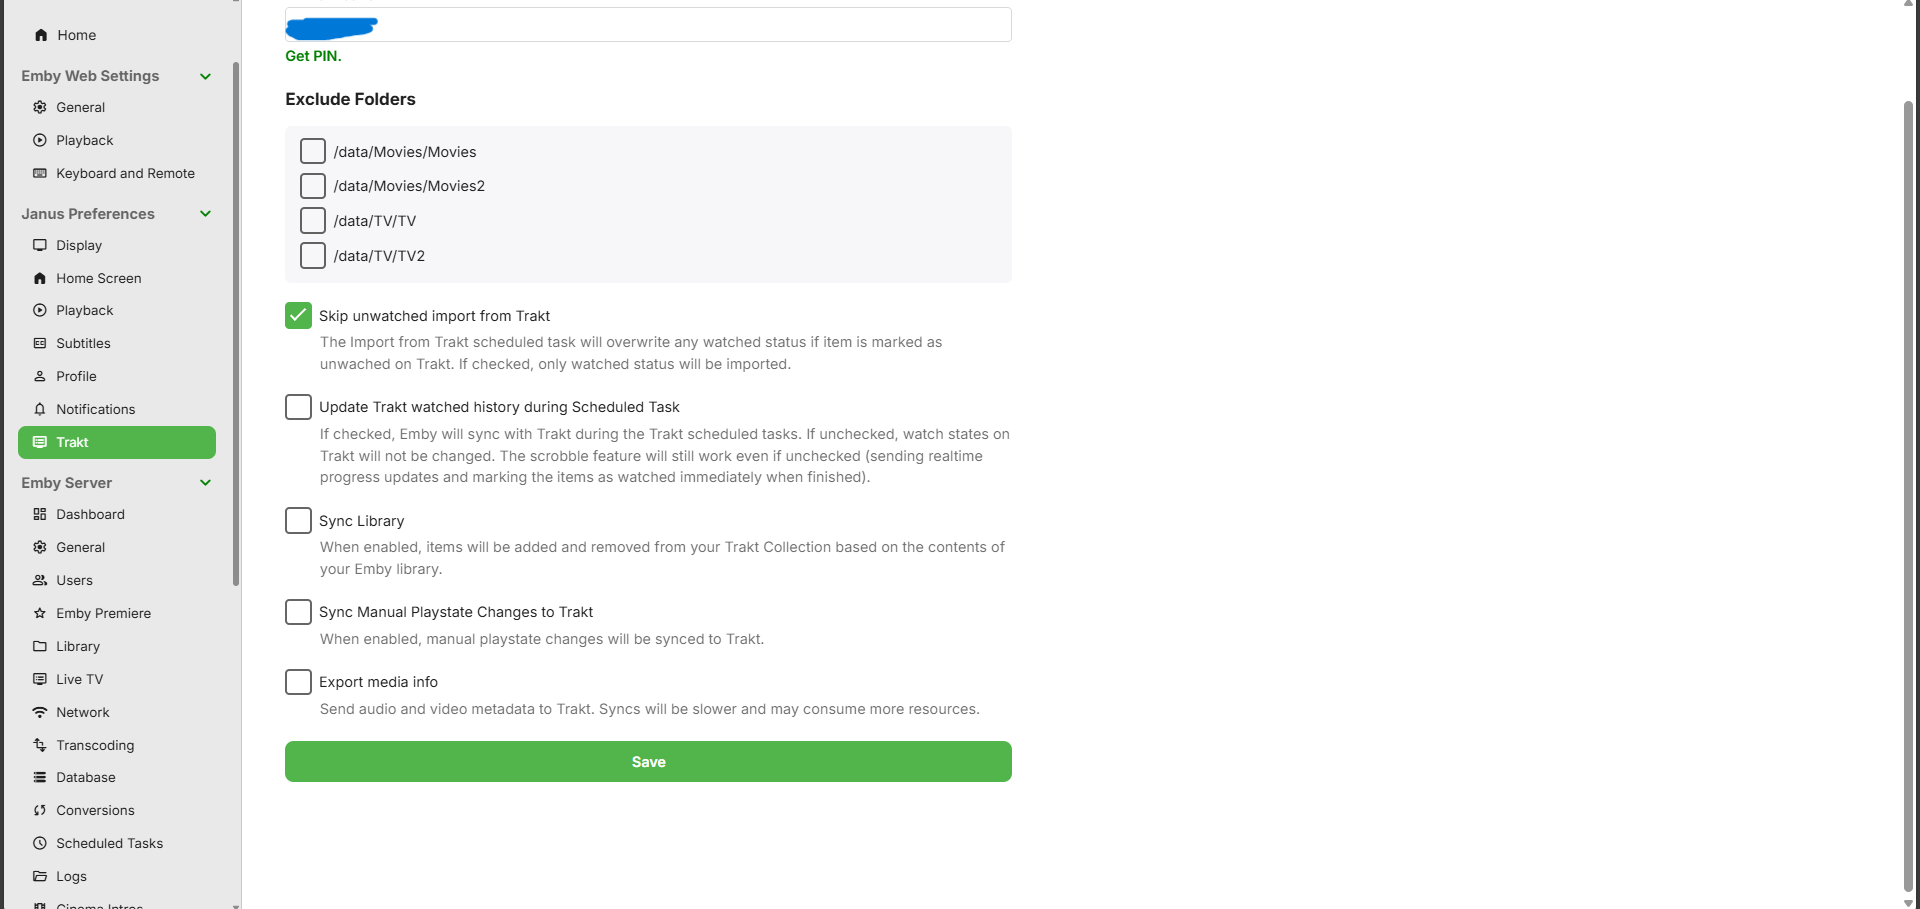
Task: Follow the Get PIN link
Action: point(313,56)
